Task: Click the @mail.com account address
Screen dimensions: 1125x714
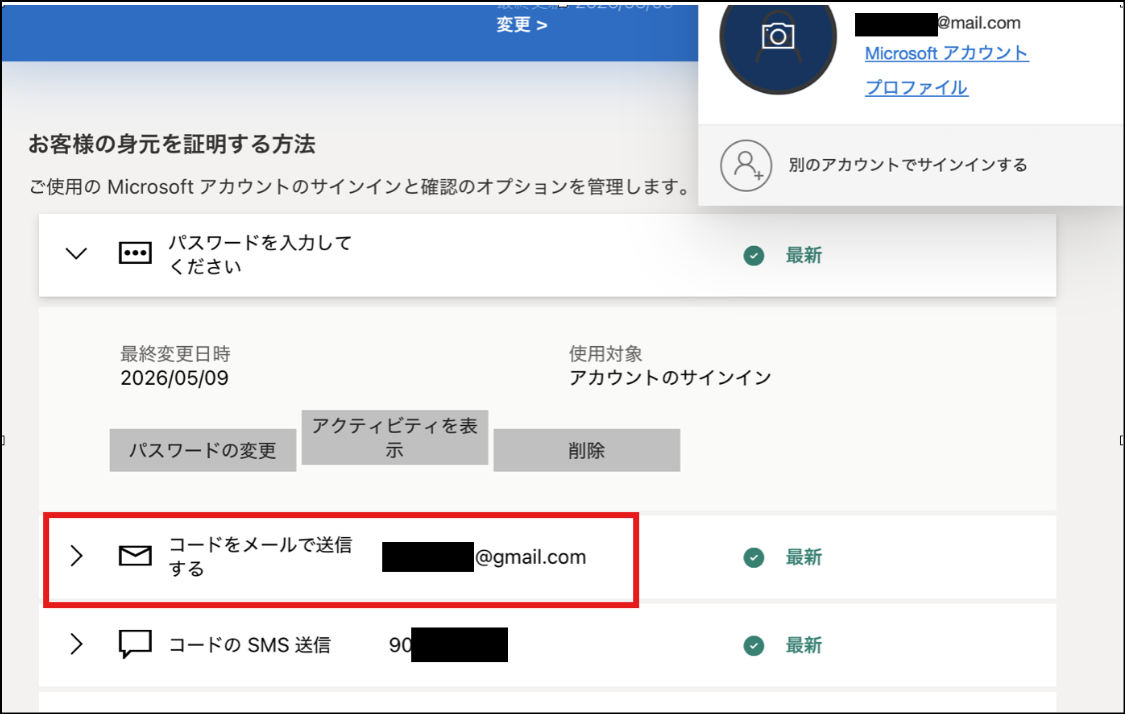Action: pyautogui.click(x=979, y=23)
